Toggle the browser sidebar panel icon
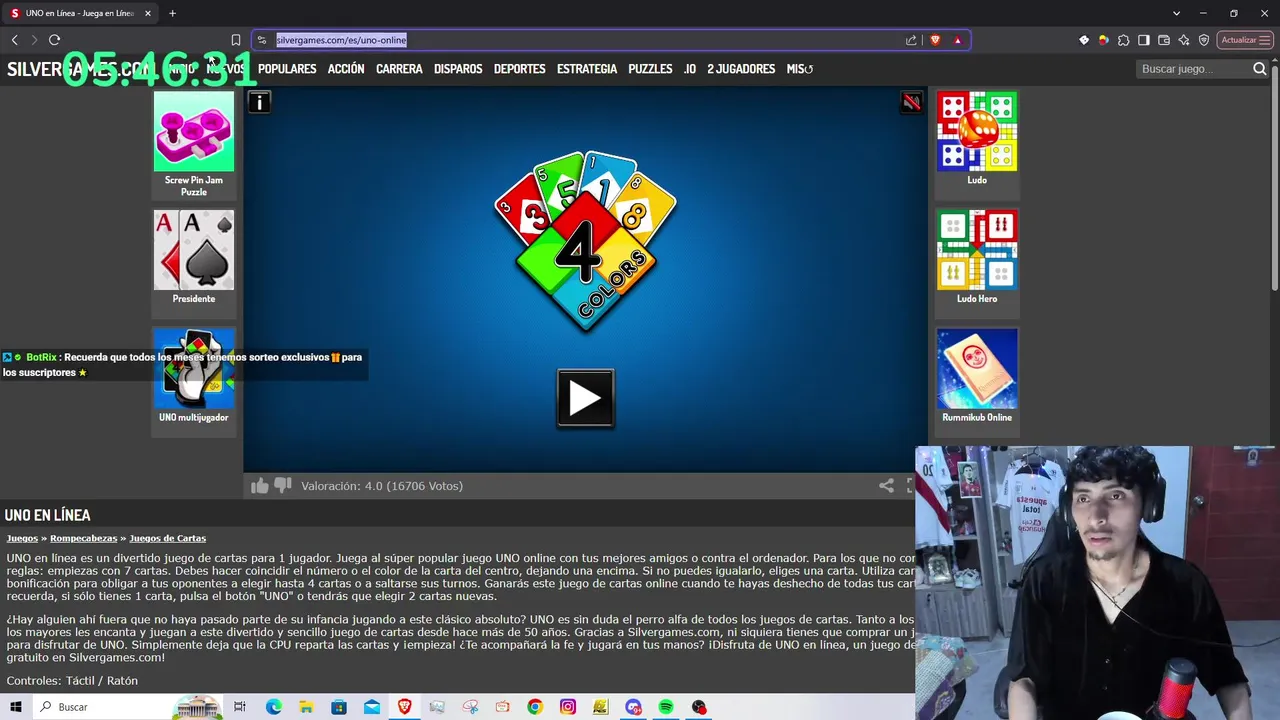1280x720 pixels. click(x=1144, y=40)
